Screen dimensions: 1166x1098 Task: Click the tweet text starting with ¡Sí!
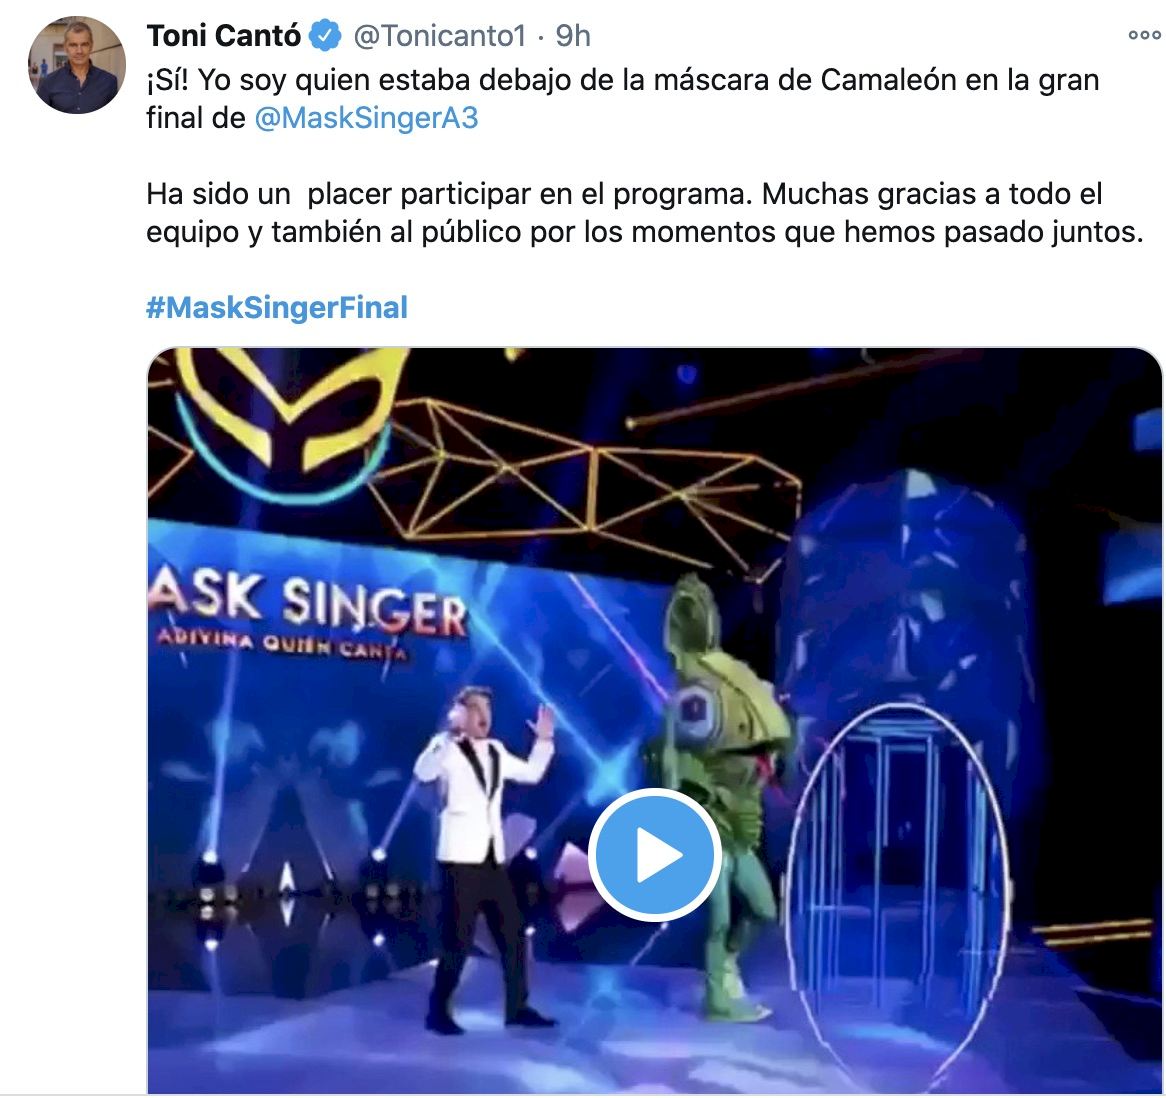[x=622, y=99]
